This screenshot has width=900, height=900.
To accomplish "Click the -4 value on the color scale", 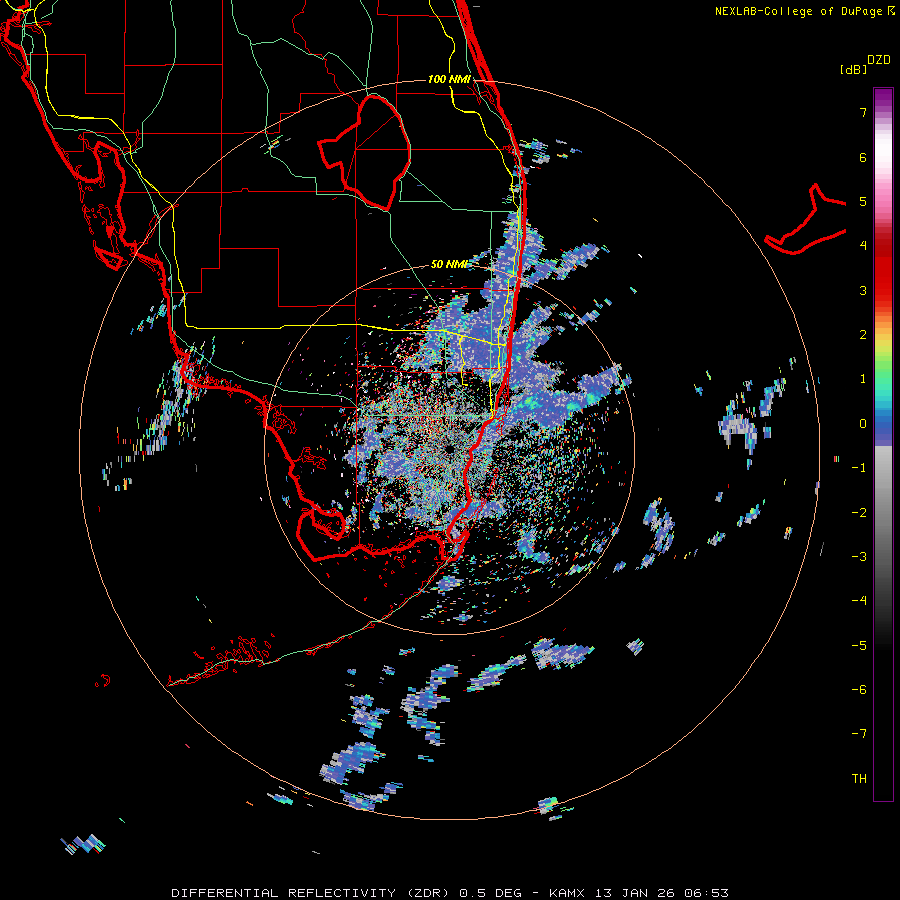I will click(x=859, y=601).
